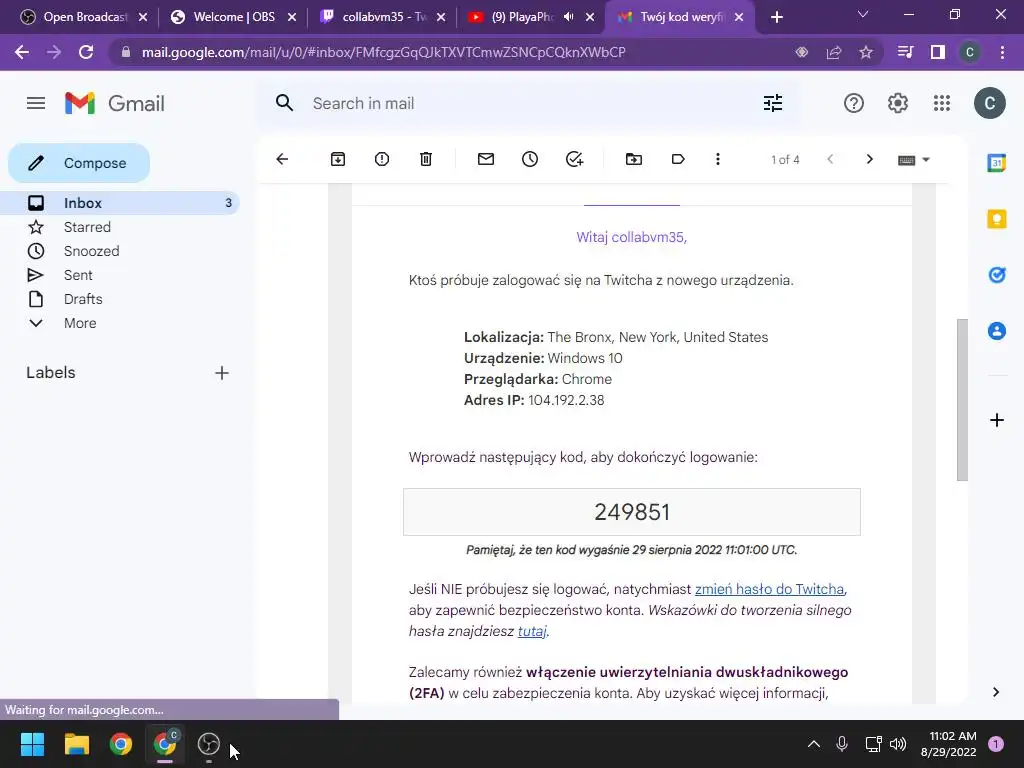The image size is (1024, 768).
Task: Open taskbar volume control
Action: coord(898,744)
